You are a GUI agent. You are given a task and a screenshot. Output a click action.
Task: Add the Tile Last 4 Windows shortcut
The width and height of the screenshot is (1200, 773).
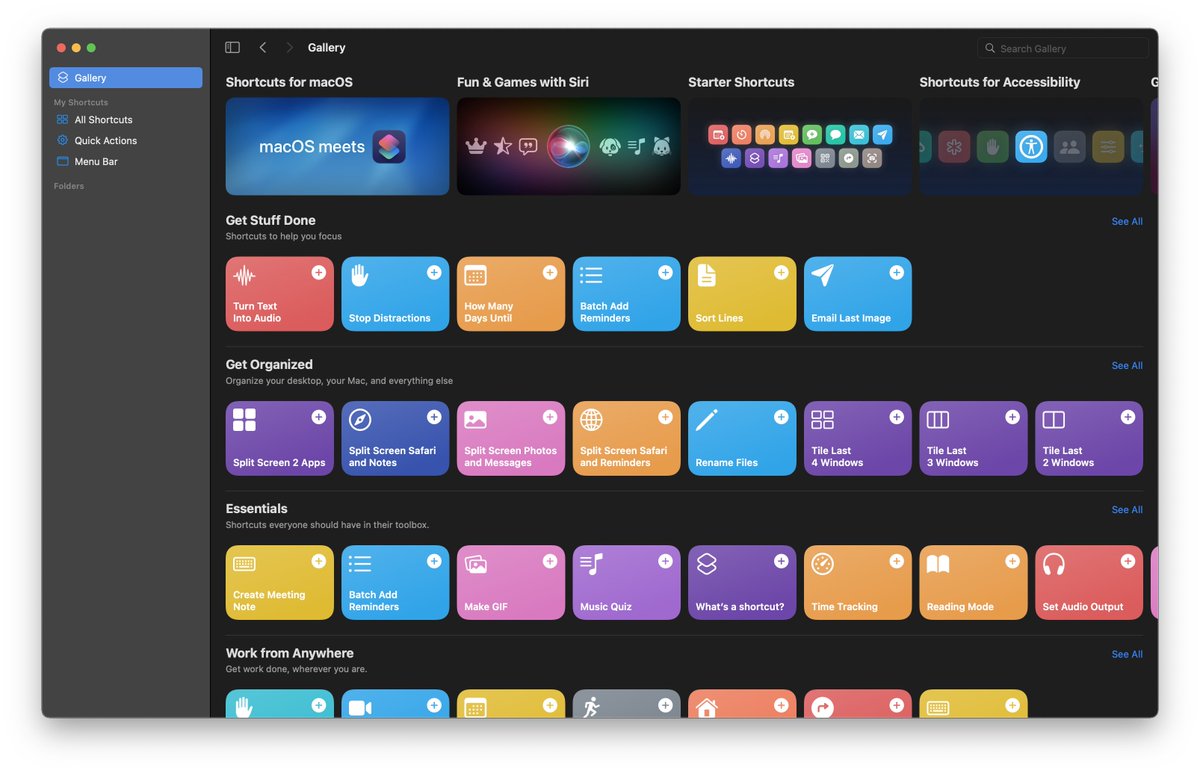[897, 417]
